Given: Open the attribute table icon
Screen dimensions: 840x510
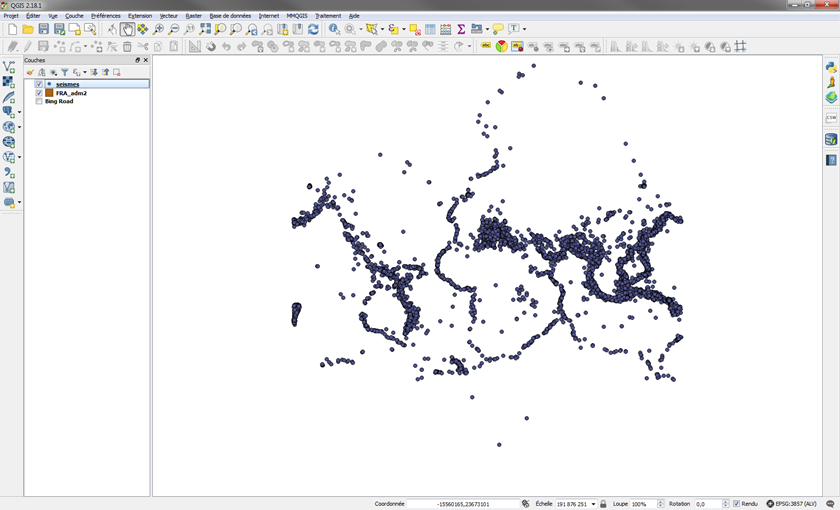Looking at the screenshot, I should 430,30.
